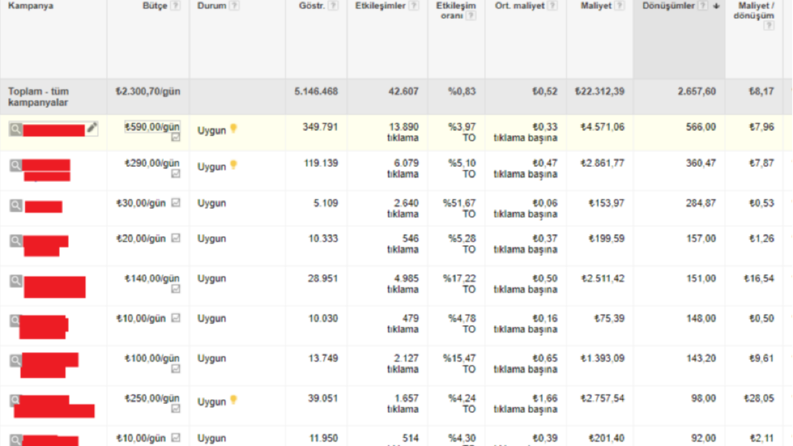
Task: Open help icon next to Ort. maliyet header
Action: pos(552,6)
